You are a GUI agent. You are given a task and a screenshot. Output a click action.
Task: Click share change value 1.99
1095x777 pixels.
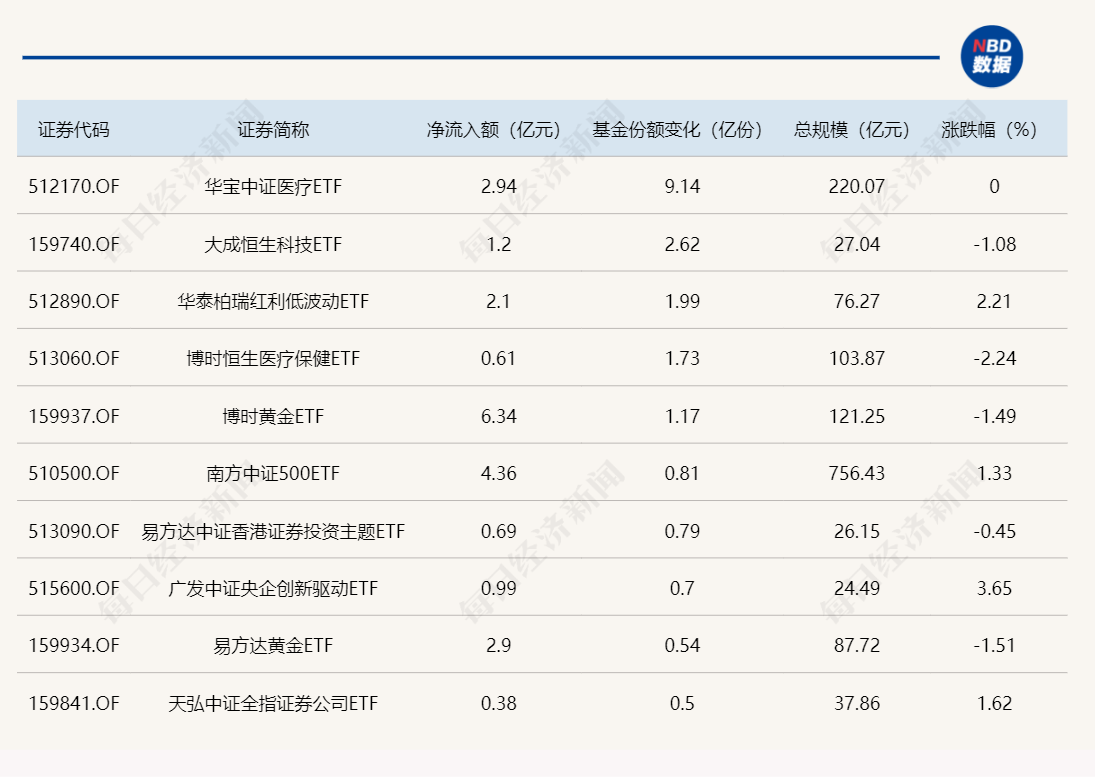[x=682, y=302]
